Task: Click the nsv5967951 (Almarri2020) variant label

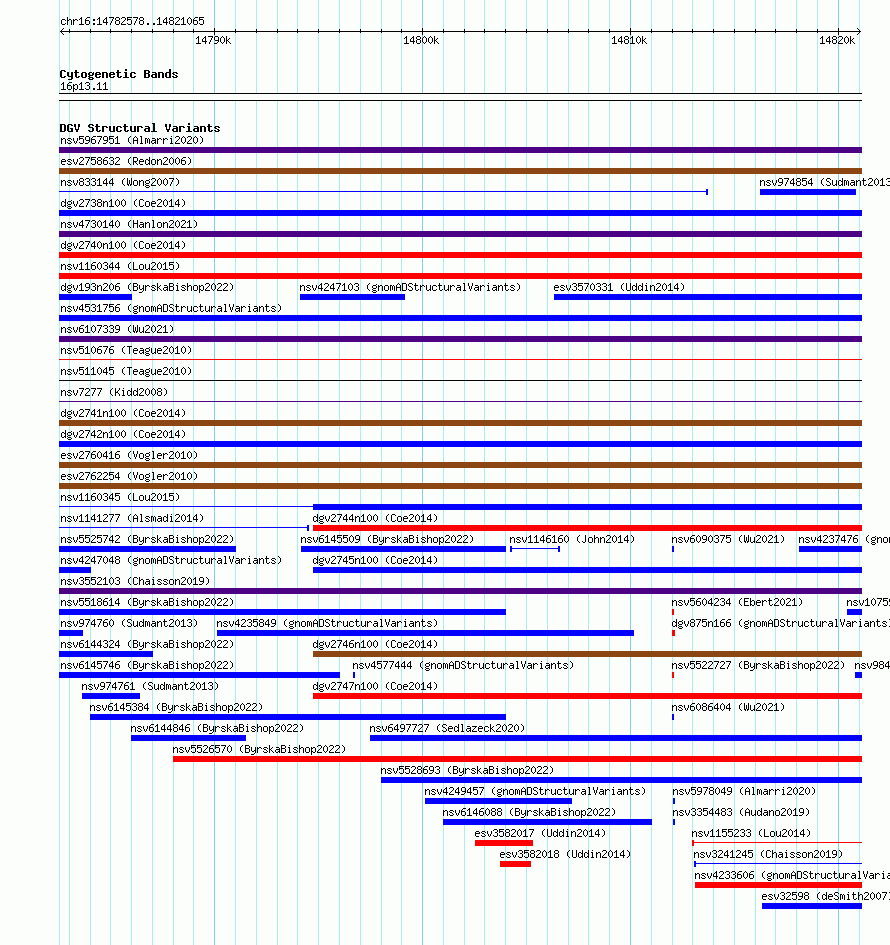Action: pyautogui.click(x=132, y=140)
